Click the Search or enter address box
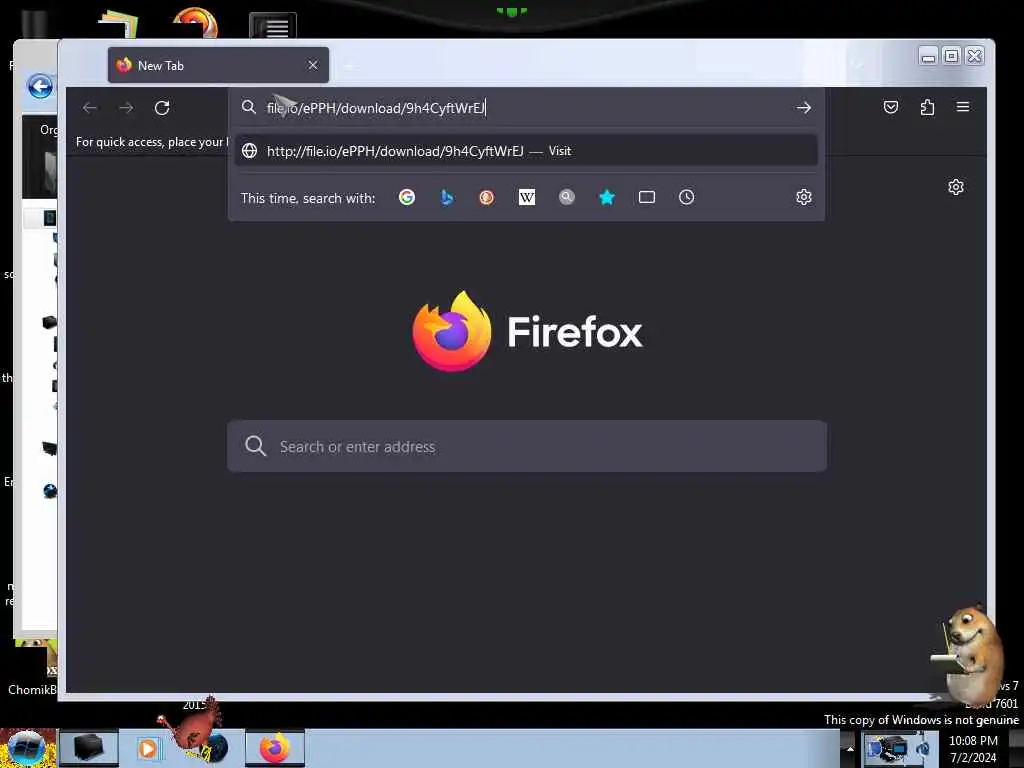Viewport: 1024px width, 768px height. click(526, 447)
